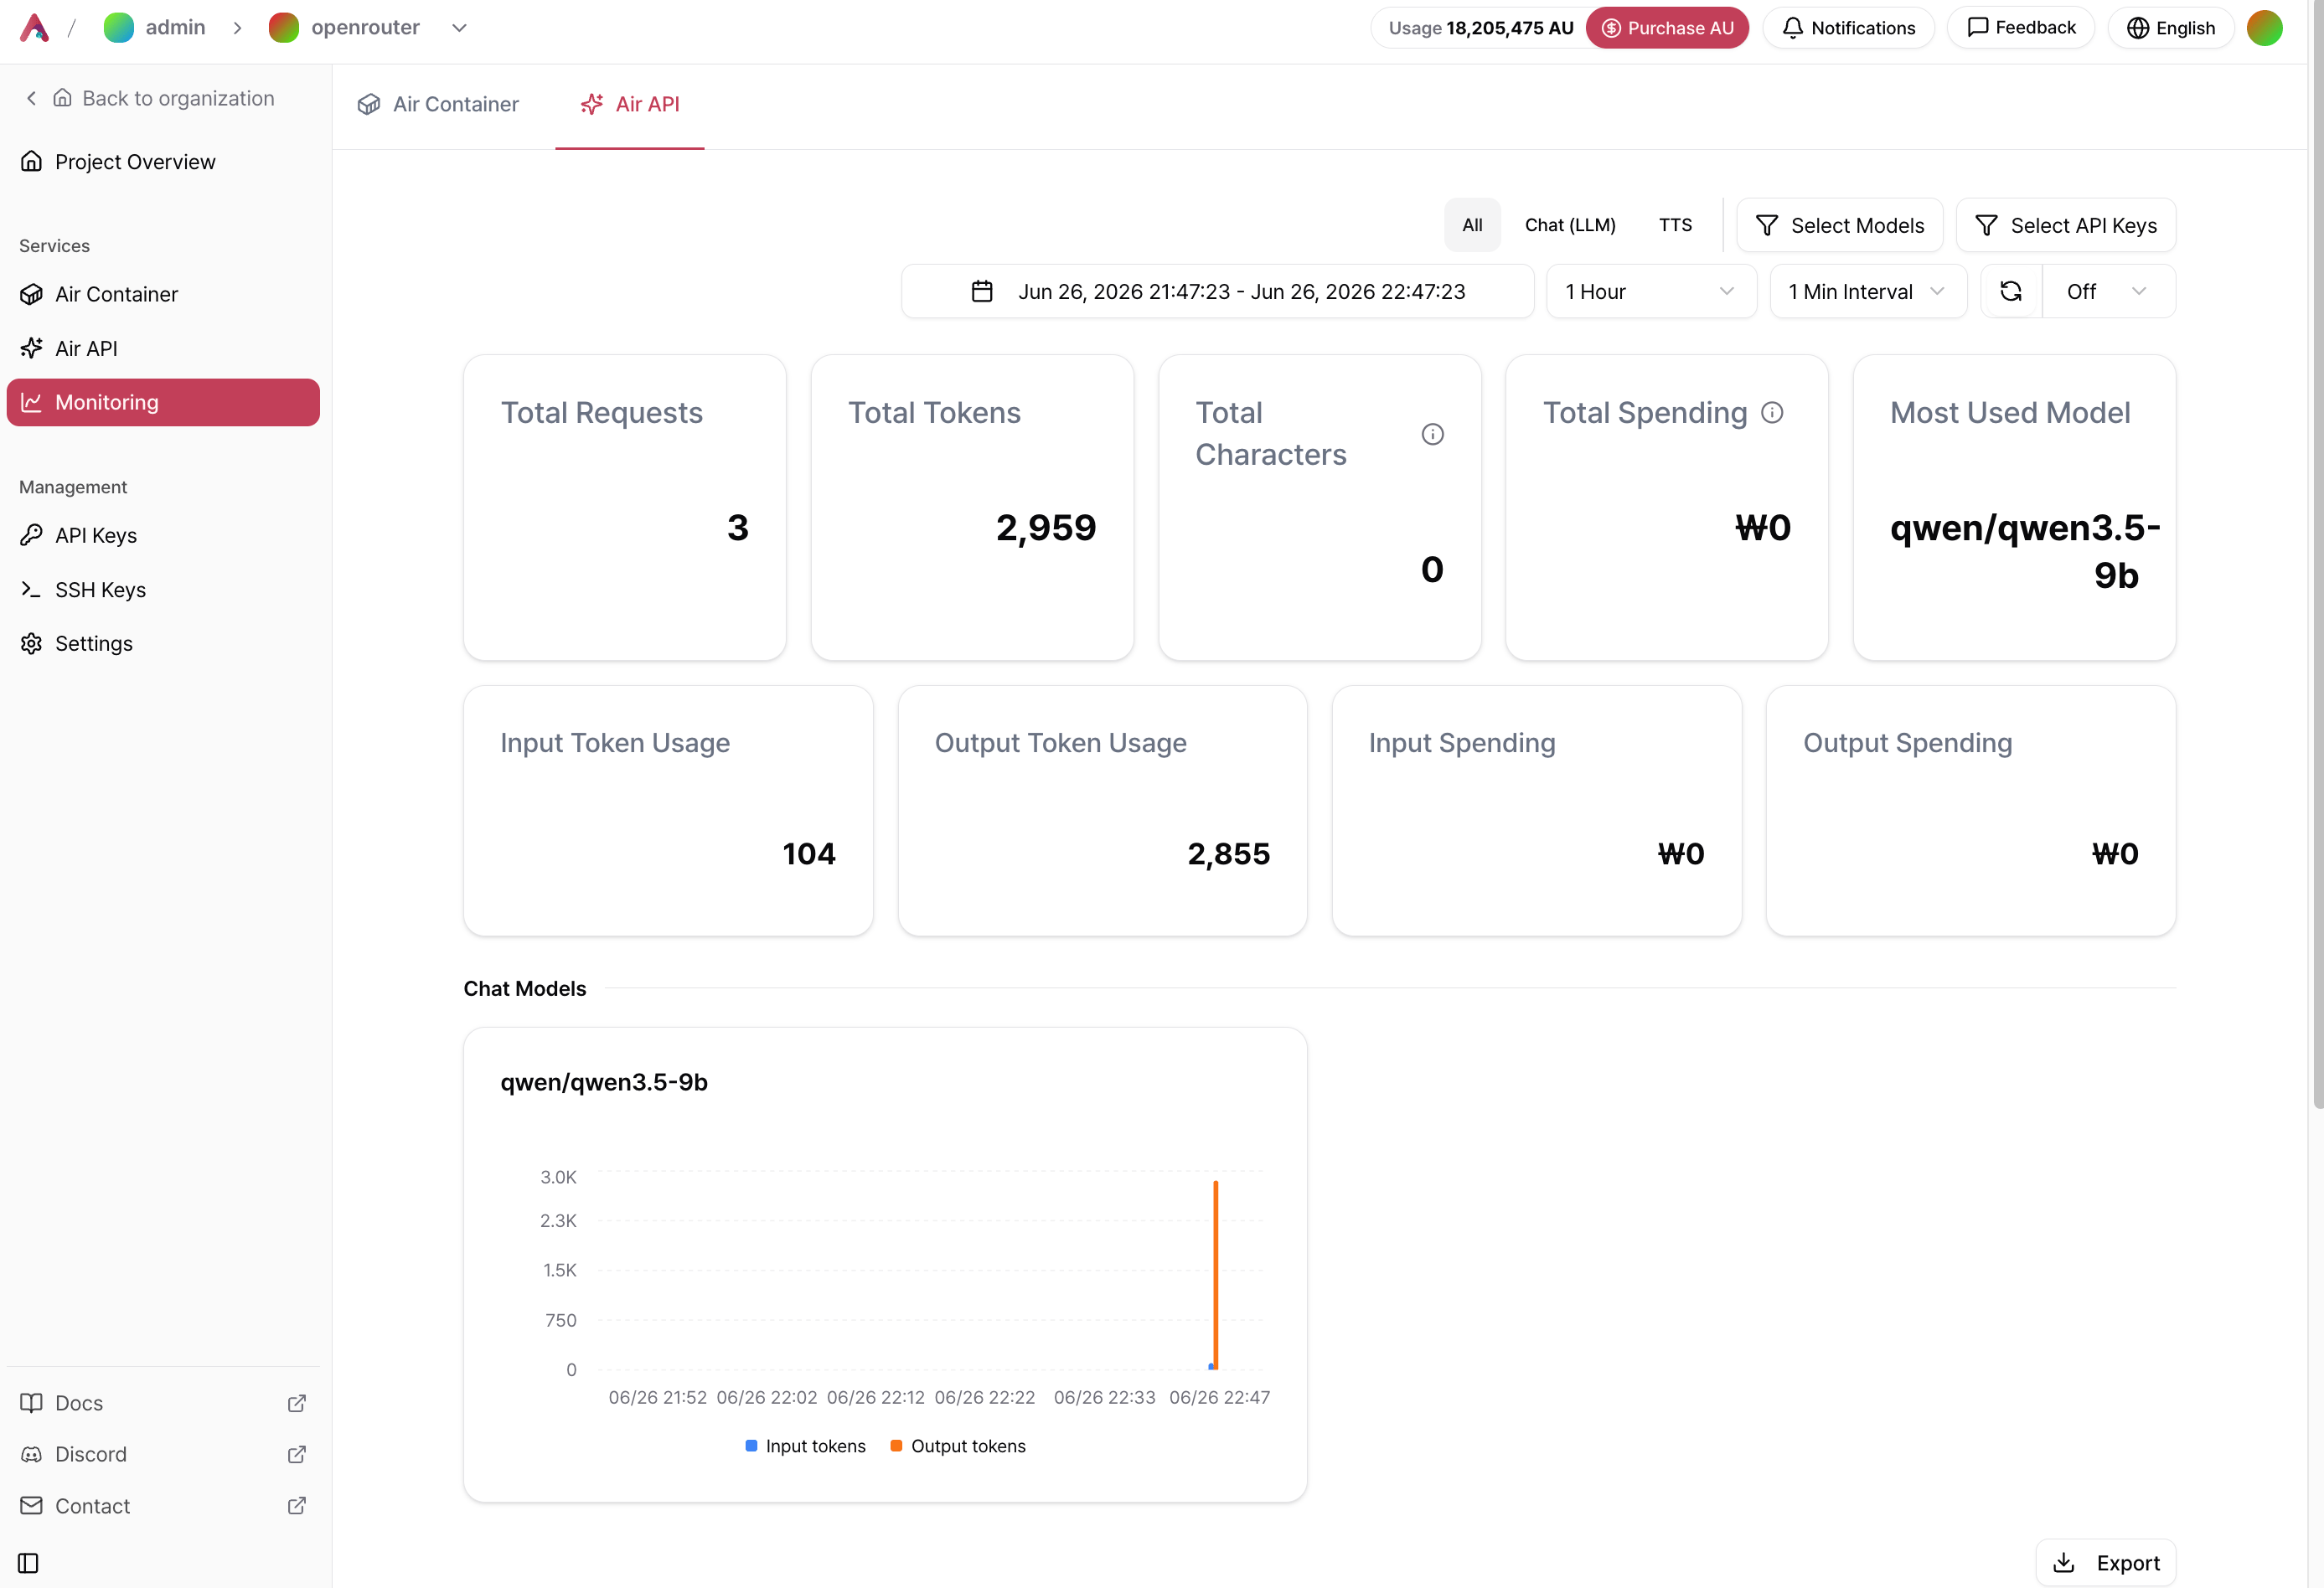Open the Feedback dialog
Viewport: 2324px width, 1588px height.
click(2021, 28)
